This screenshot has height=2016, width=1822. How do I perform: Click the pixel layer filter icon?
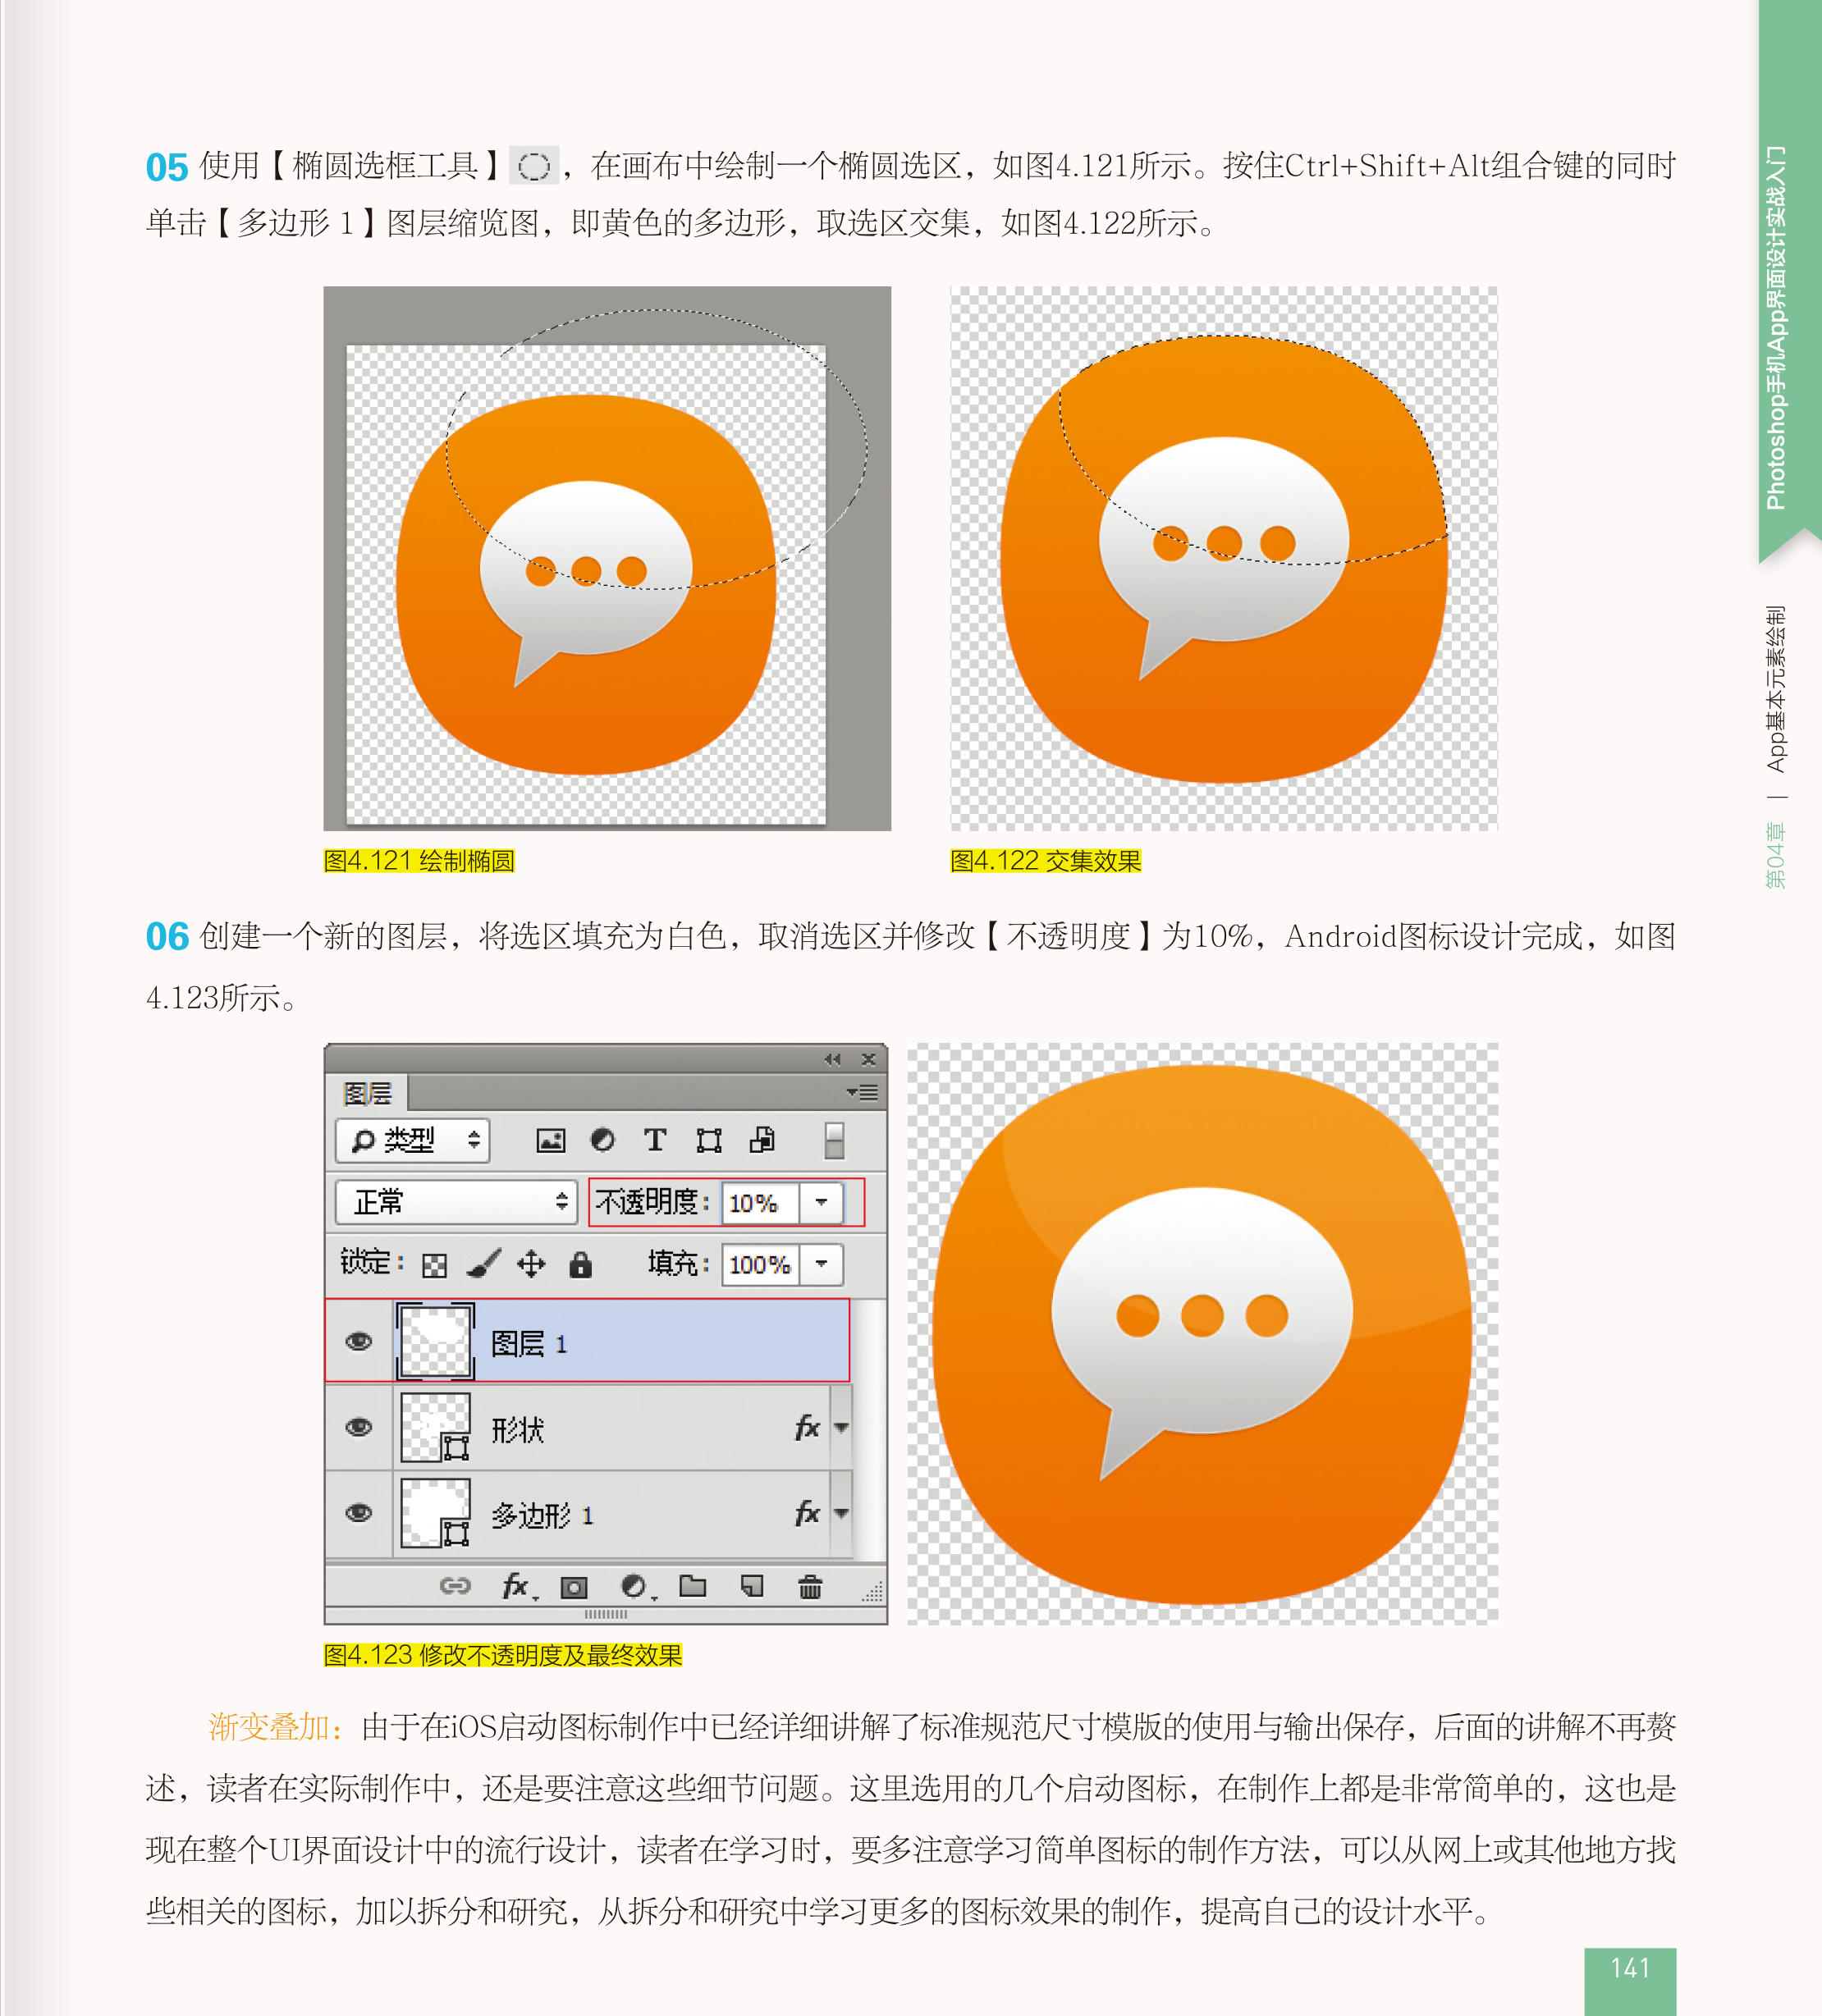[x=550, y=1141]
